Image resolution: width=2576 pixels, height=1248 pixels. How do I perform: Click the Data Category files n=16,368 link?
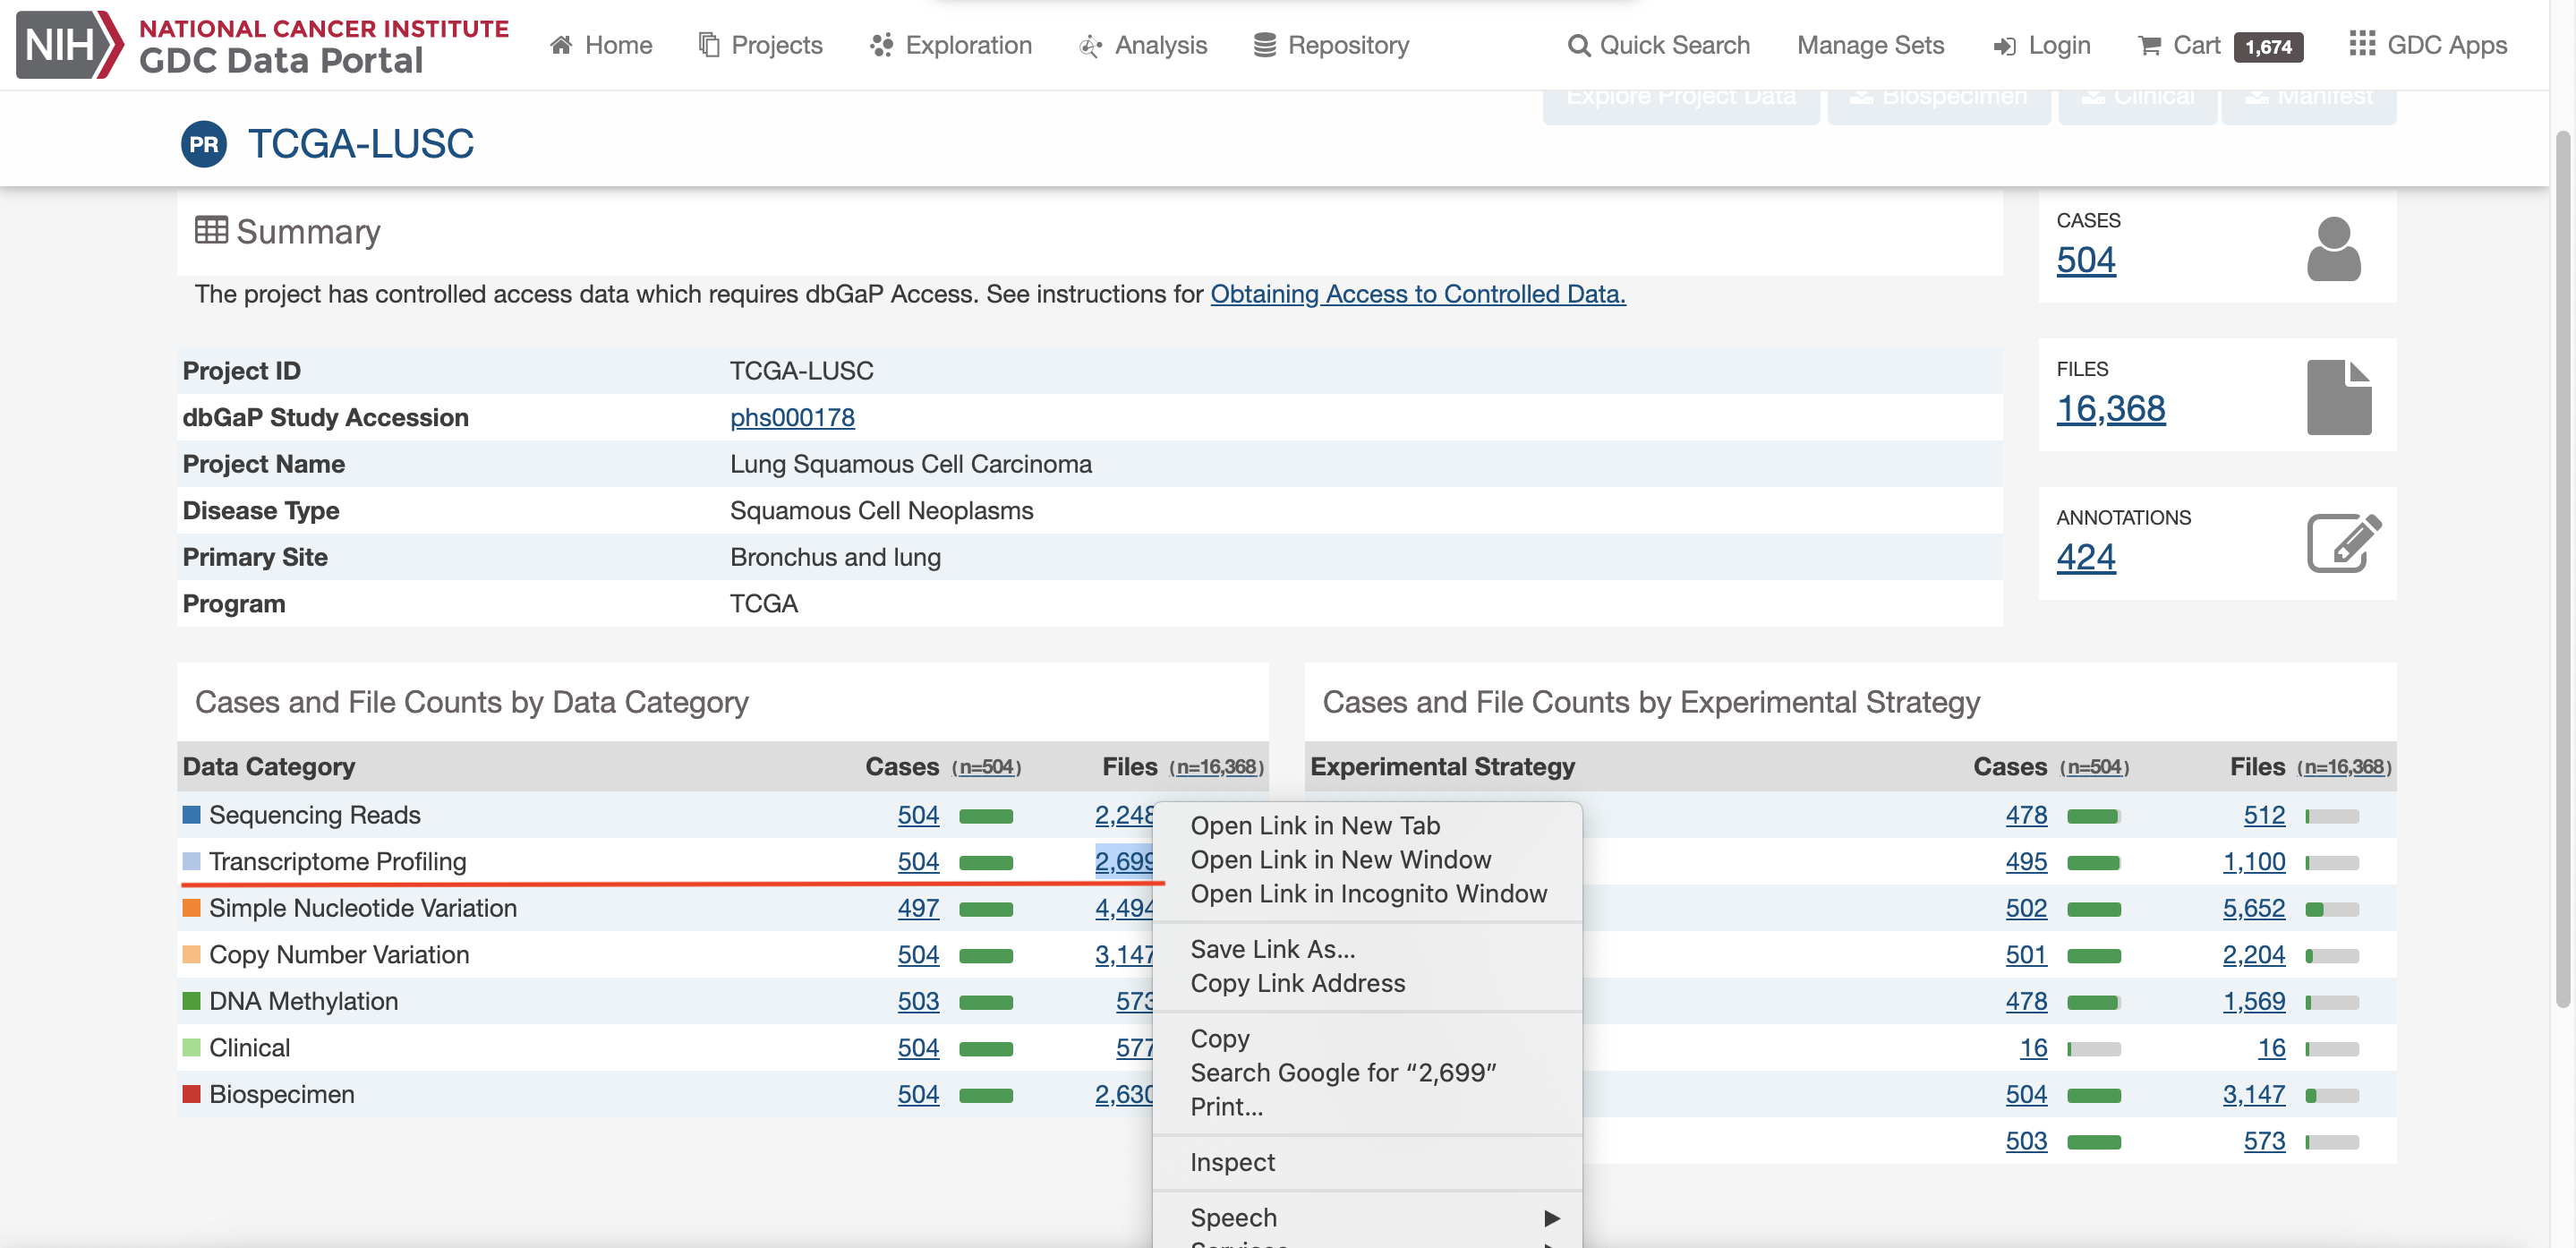pyautogui.click(x=1216, y=767)
